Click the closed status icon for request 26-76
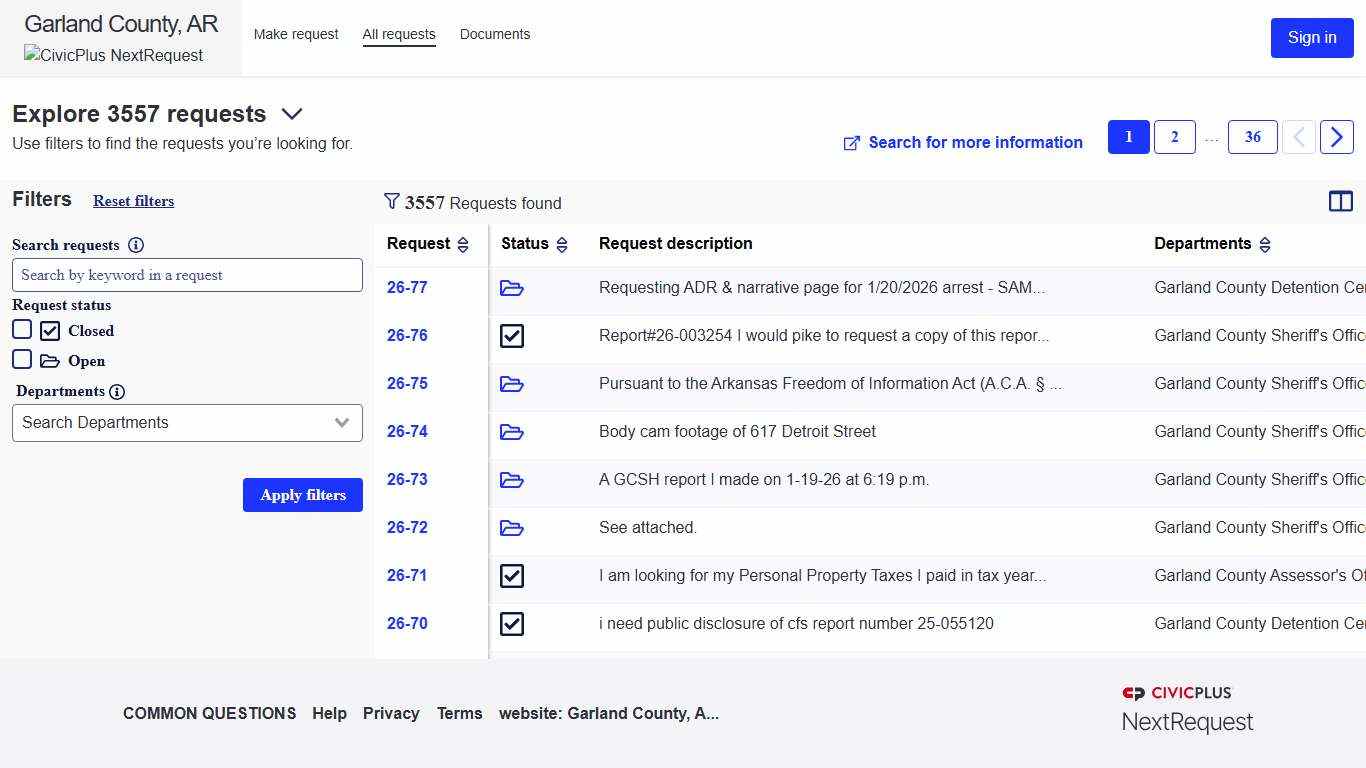The width and height of the screenshot is (1366, 768). point(512,336)
